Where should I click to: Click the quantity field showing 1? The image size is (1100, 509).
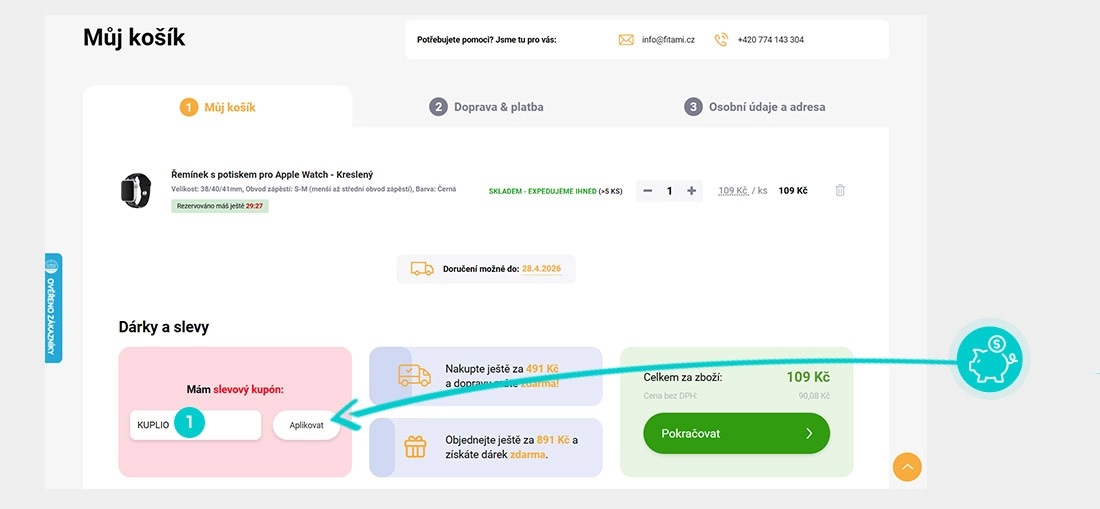pyautogui.click(x=669, y=191)
